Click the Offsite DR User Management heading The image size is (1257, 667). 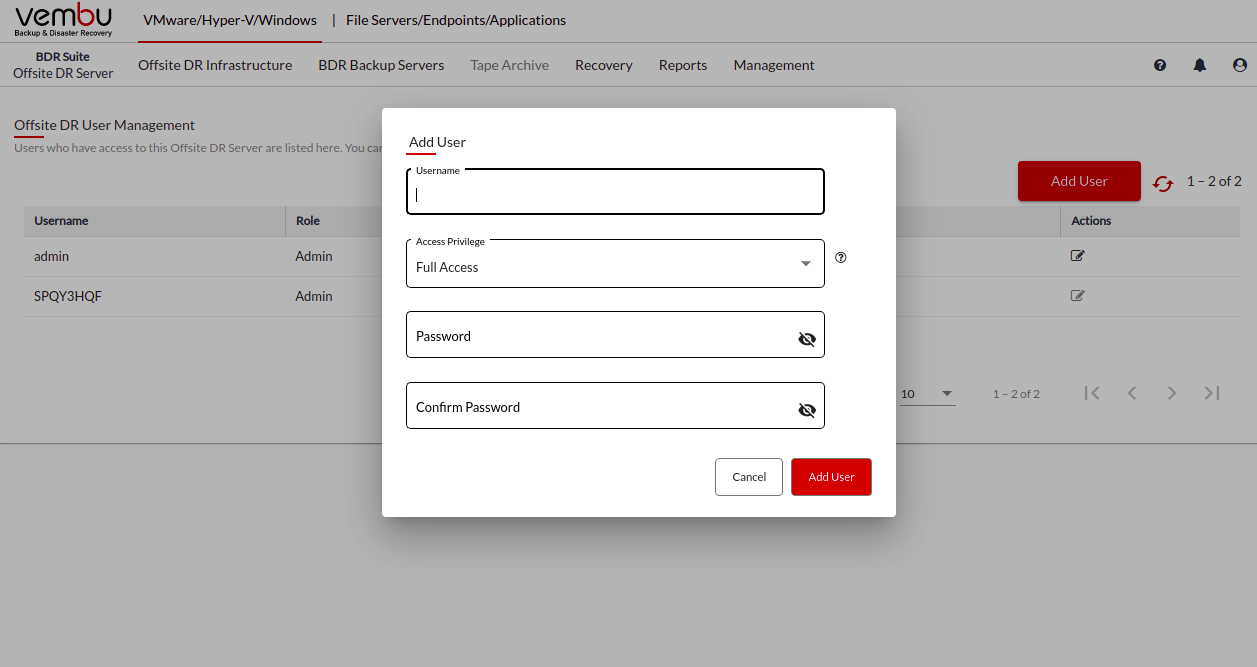coord(104,125)
